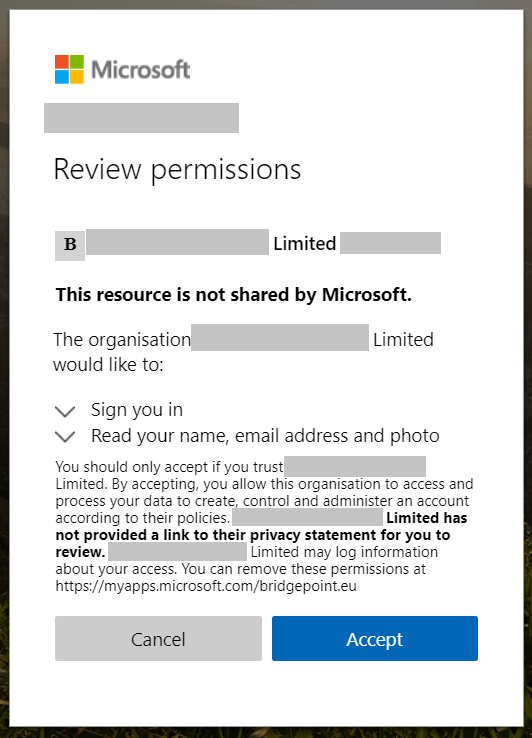Click the Microsoft wordmark text

click(x=140, y=70)
